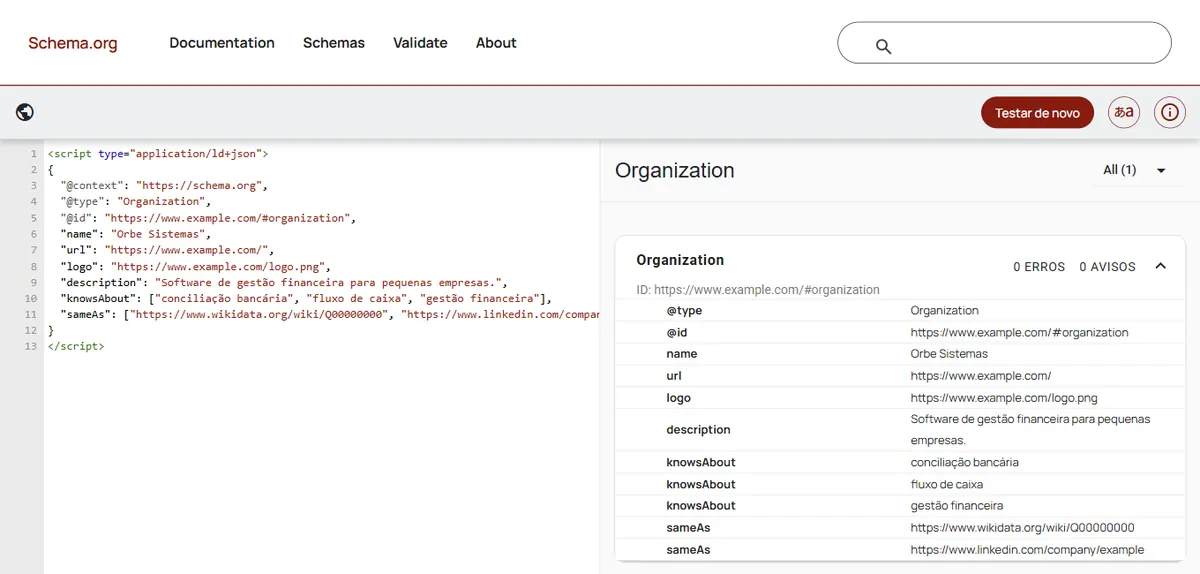Click the Organization results heading
Screen dimensions: 1200x574
click(x=675, y=170)
